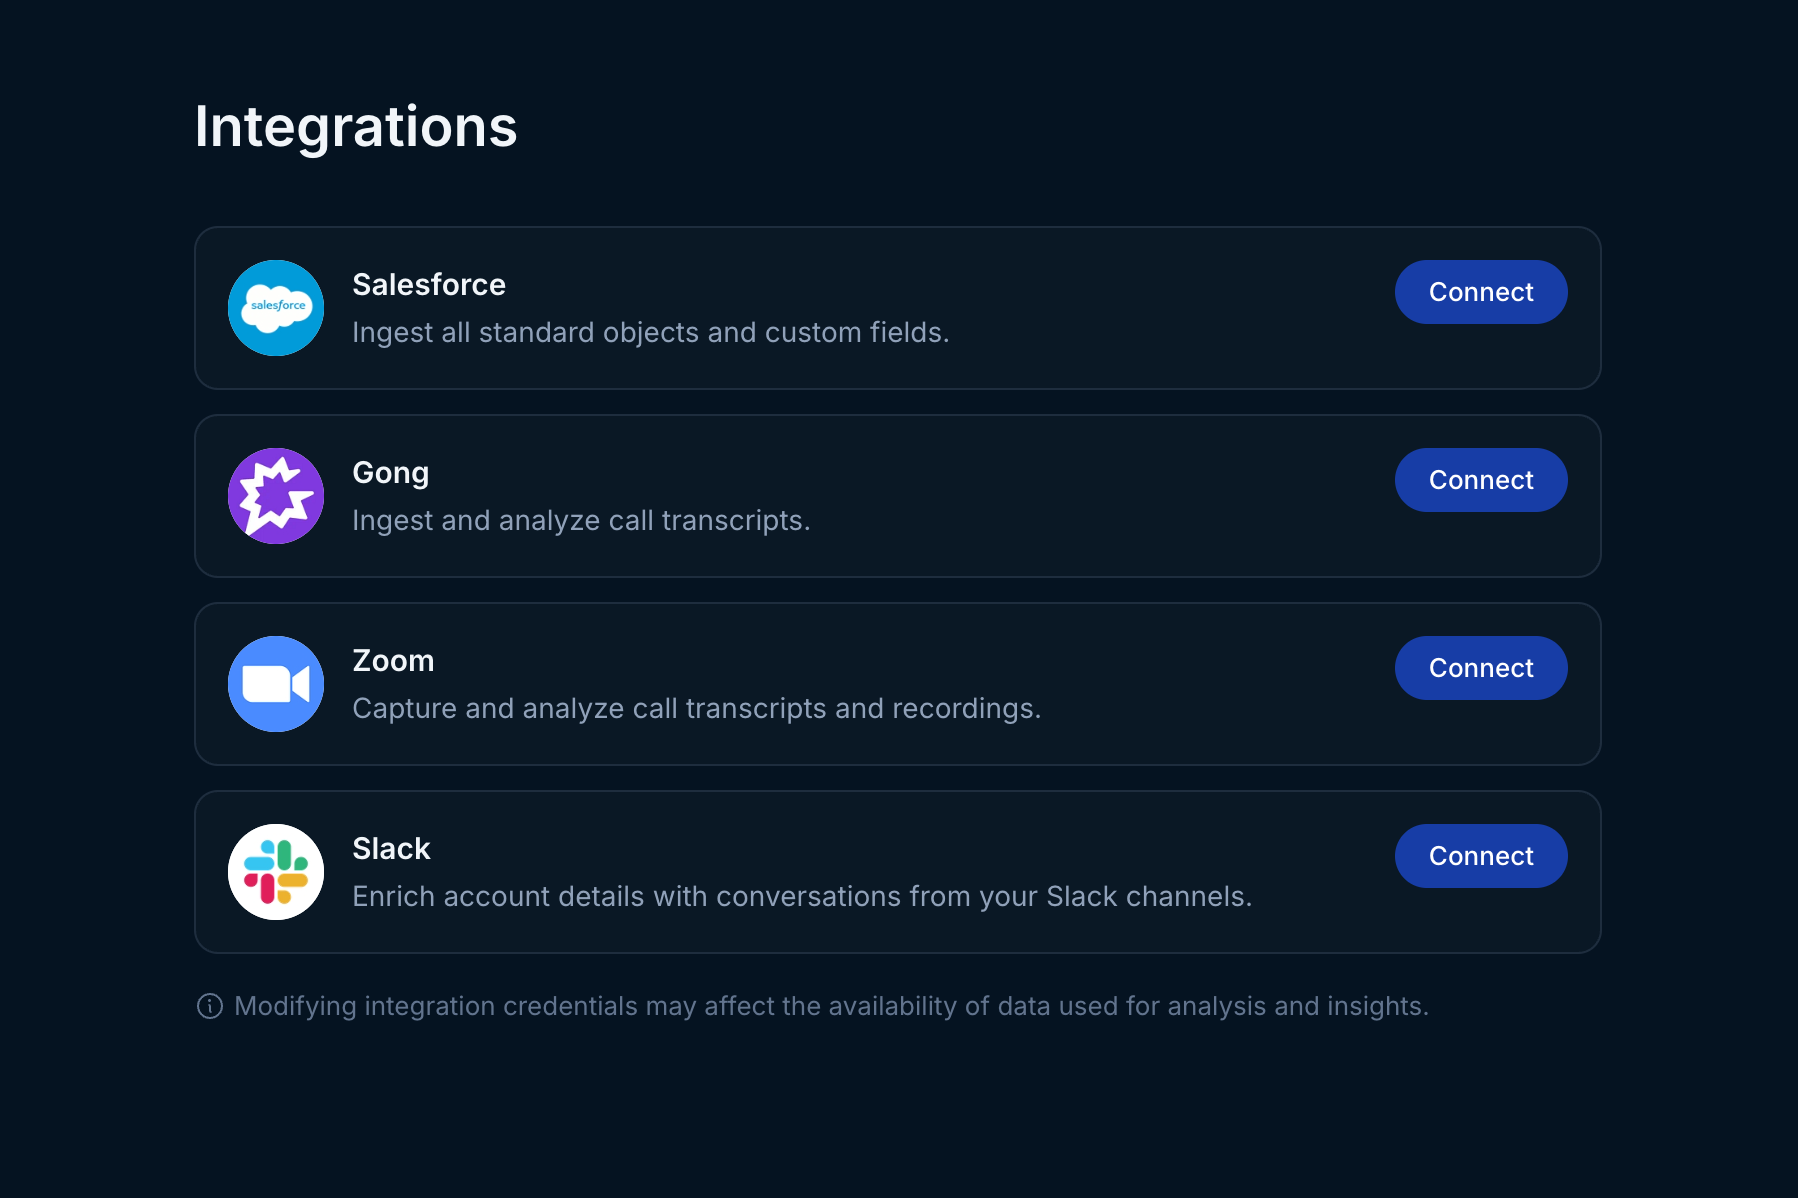The width and height of the screenshot is (1798, 1198).
Task: Connect the Slack integration
Action: (1481, 856)
